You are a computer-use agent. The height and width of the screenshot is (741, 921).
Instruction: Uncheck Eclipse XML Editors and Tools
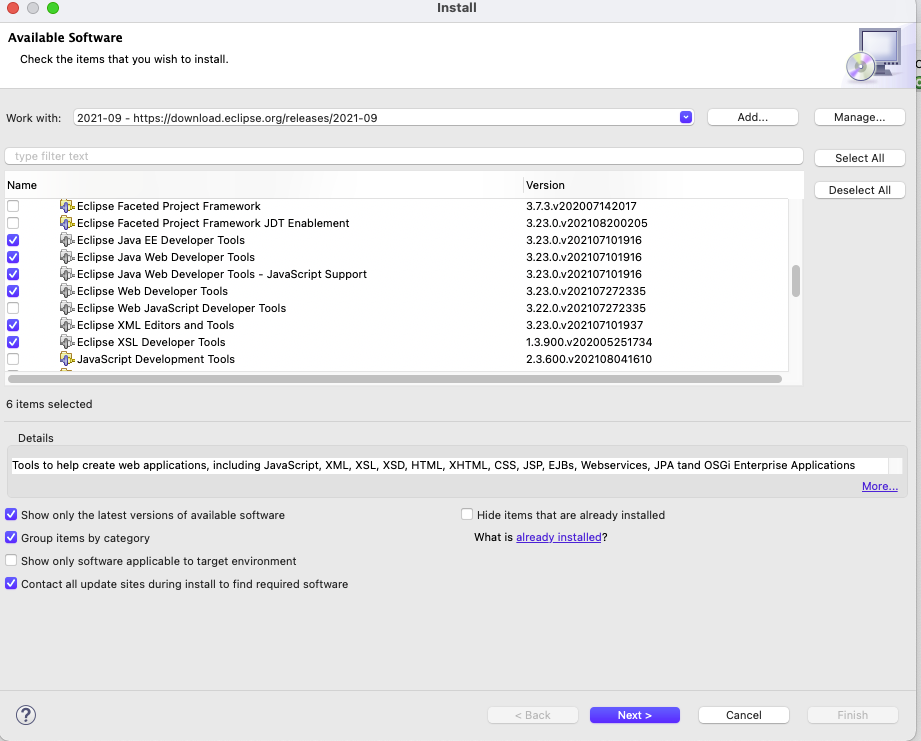[x=13, y=325]
